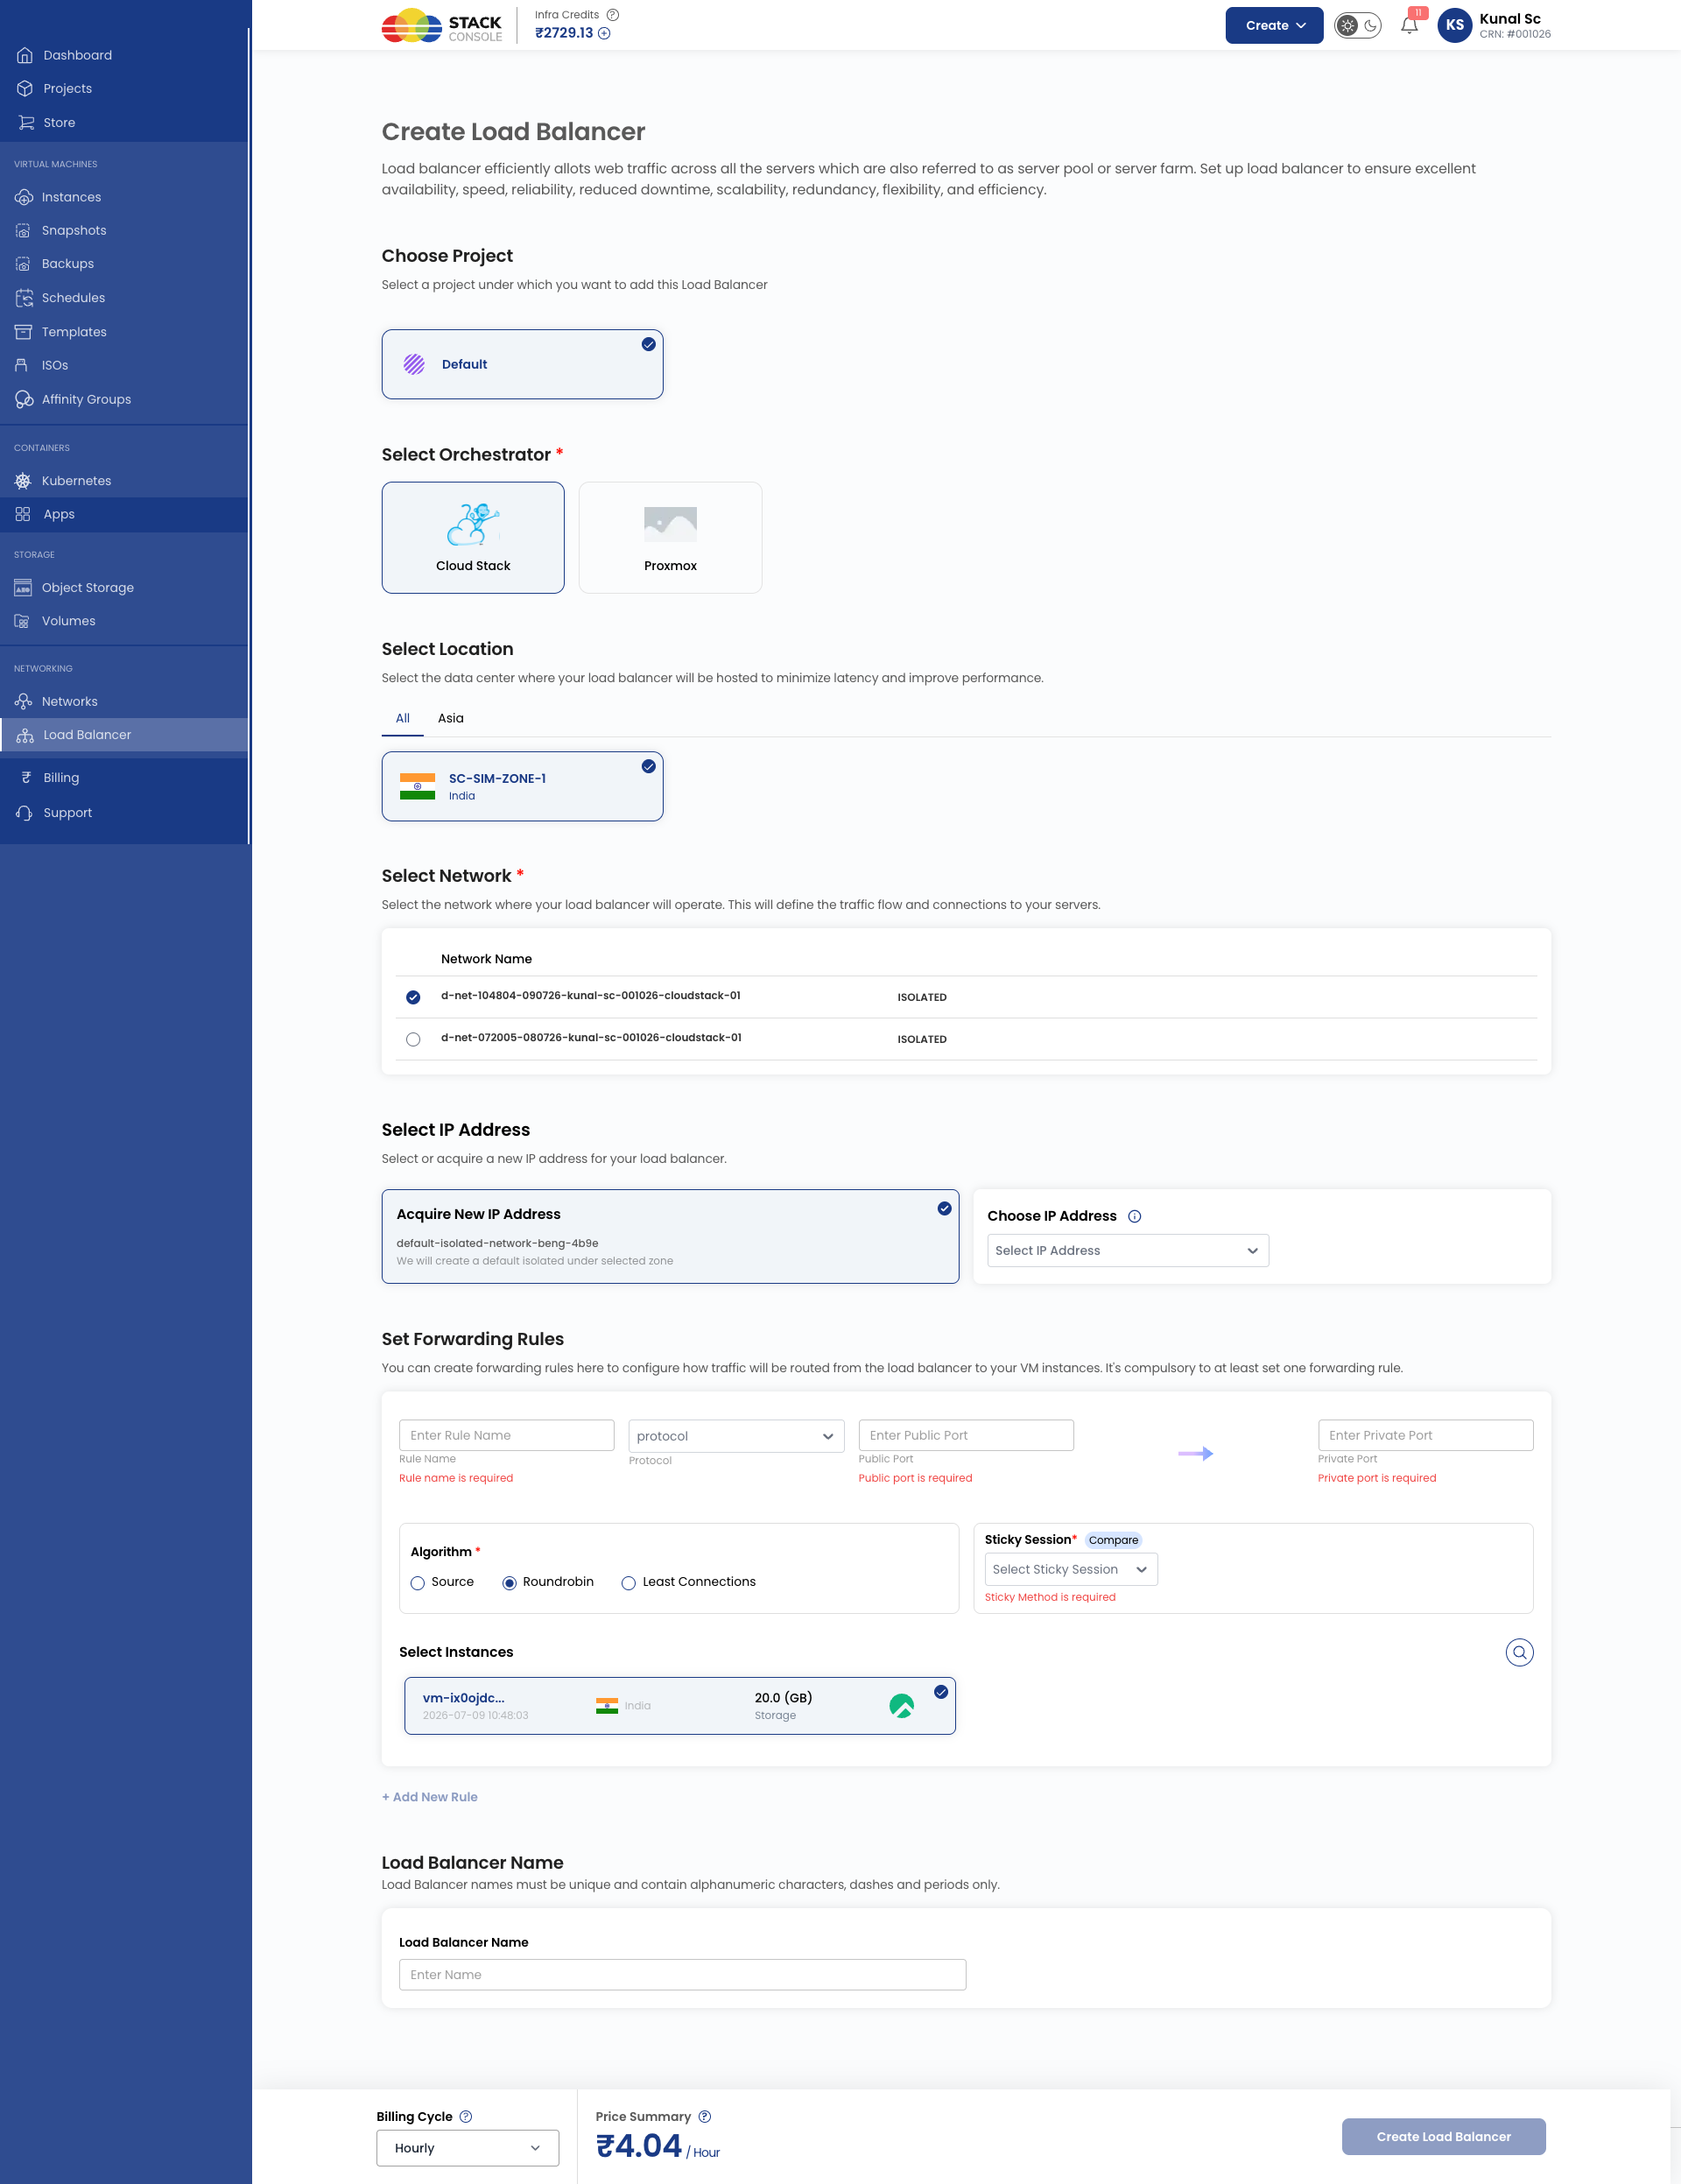Image resolution: width=1681 pixels, height=2184 pixels.
Task: Click Billing rupee icon
Action: click(x=26, y=778)
